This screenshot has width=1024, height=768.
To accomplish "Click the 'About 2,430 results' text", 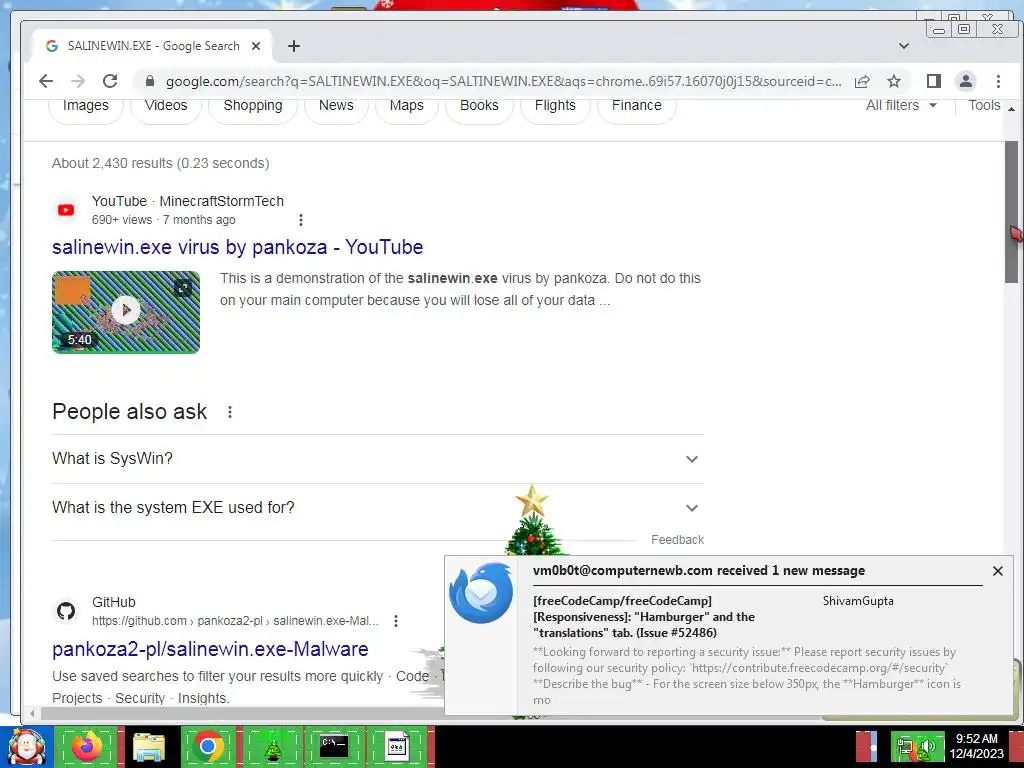I will coord(161,163).
